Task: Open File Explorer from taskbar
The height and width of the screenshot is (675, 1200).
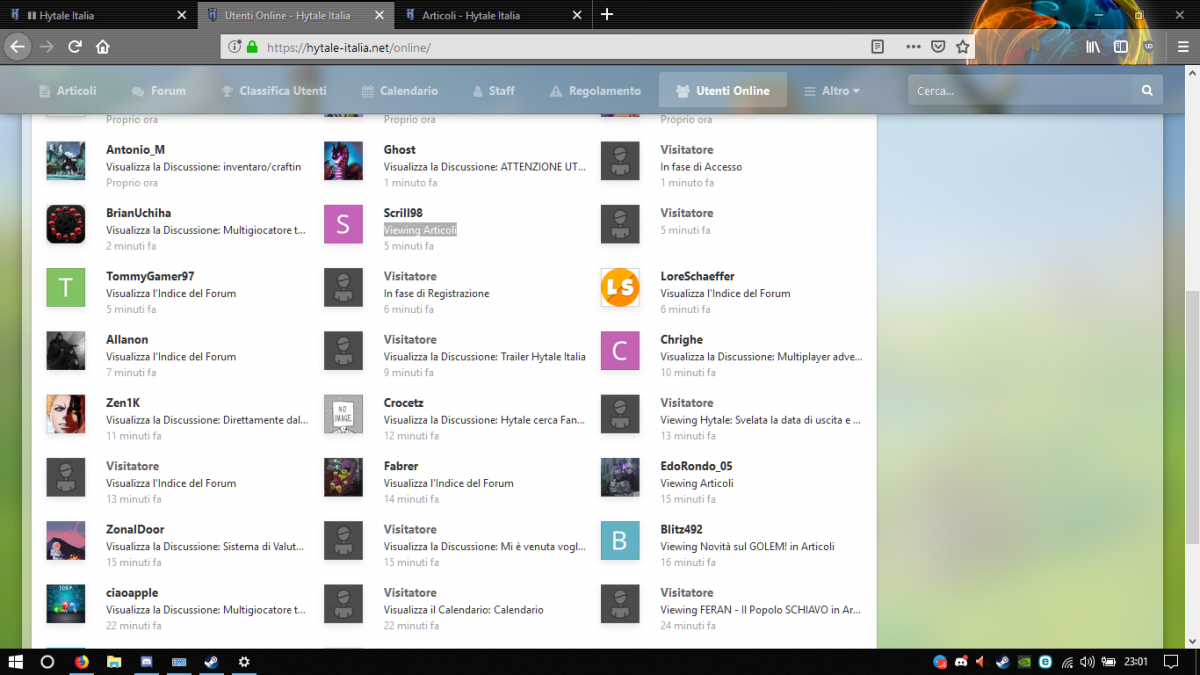Action: click(x=114, y=661)
